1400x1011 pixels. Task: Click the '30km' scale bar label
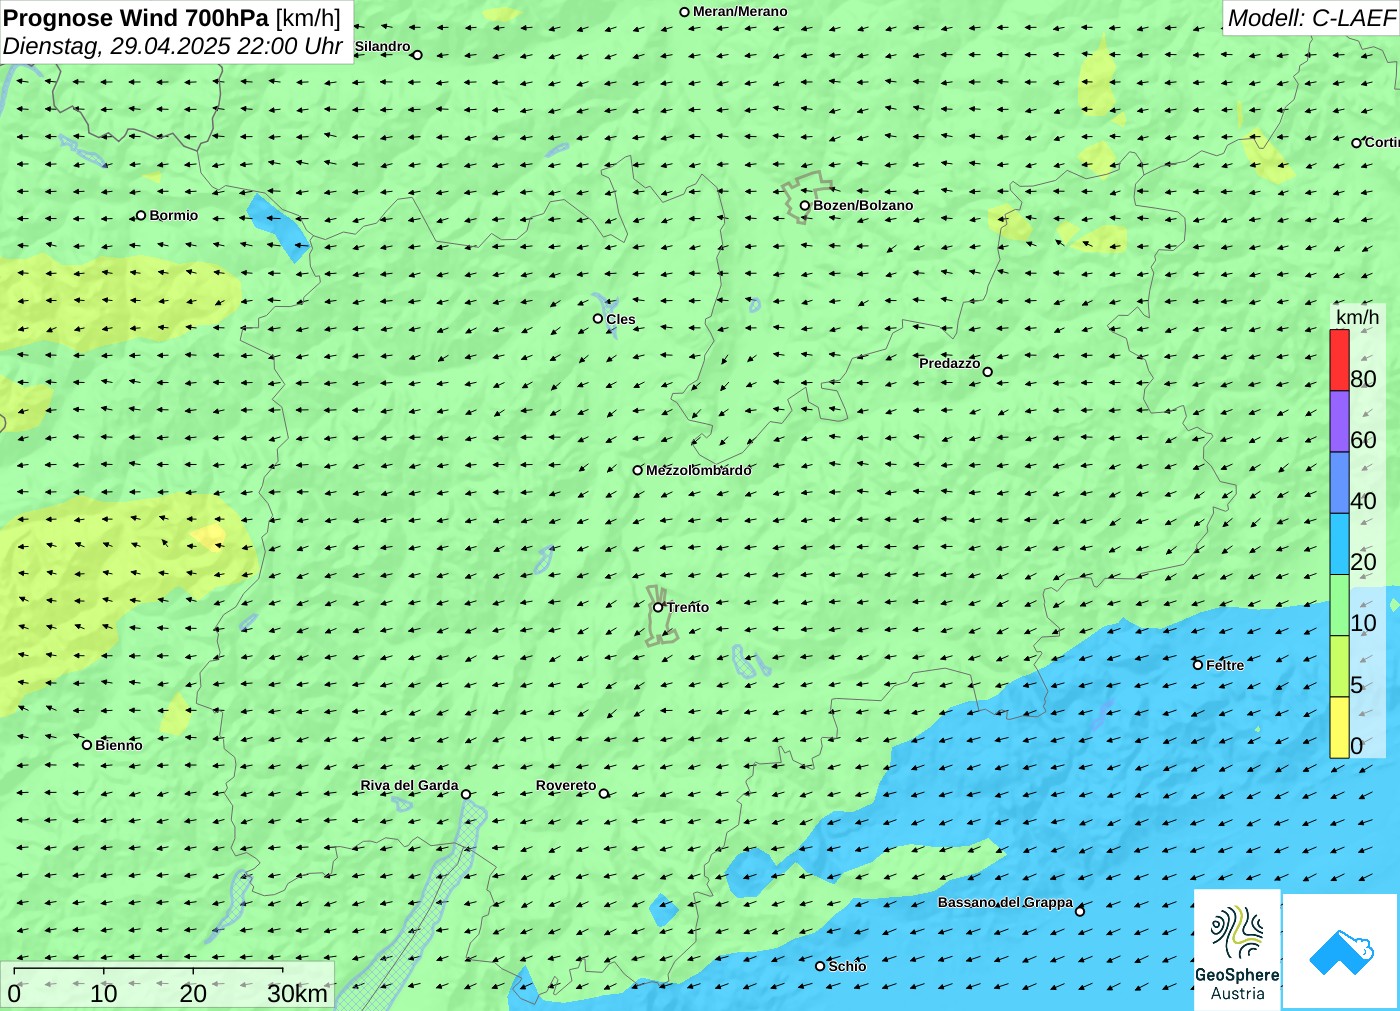298,993
